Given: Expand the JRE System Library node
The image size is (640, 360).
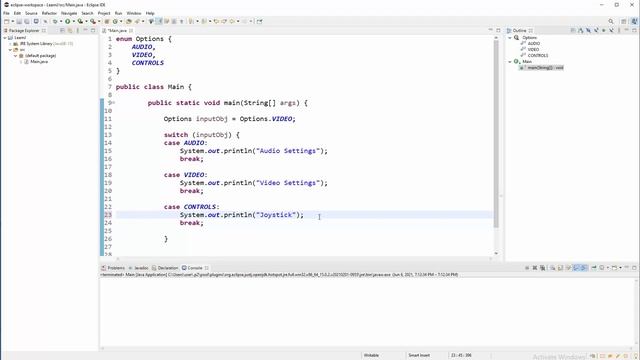Looking at the screenshot, I should pos(11,44).
